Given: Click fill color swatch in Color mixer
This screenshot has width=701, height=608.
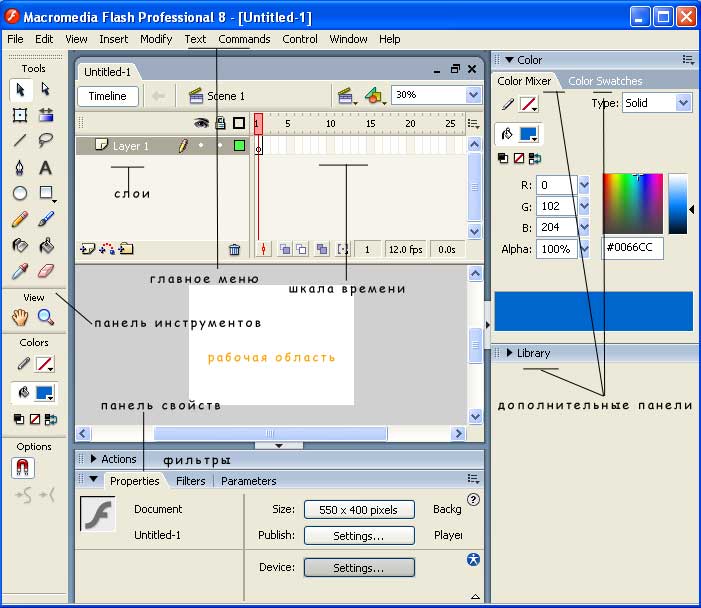Looking at the screenshot, I should point(529,134).
